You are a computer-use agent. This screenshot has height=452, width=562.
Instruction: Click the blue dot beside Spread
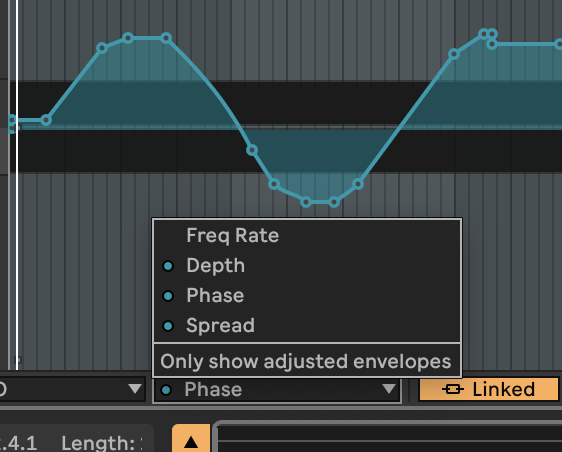168,326
